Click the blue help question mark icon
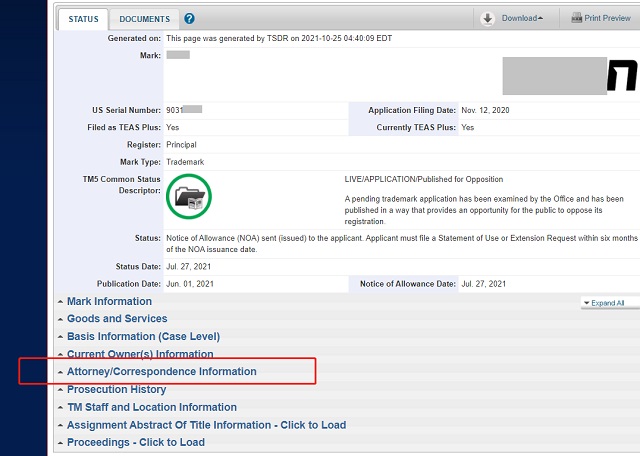Image resolution: width=640 pixels, height=456 pixels. (190, 19)
